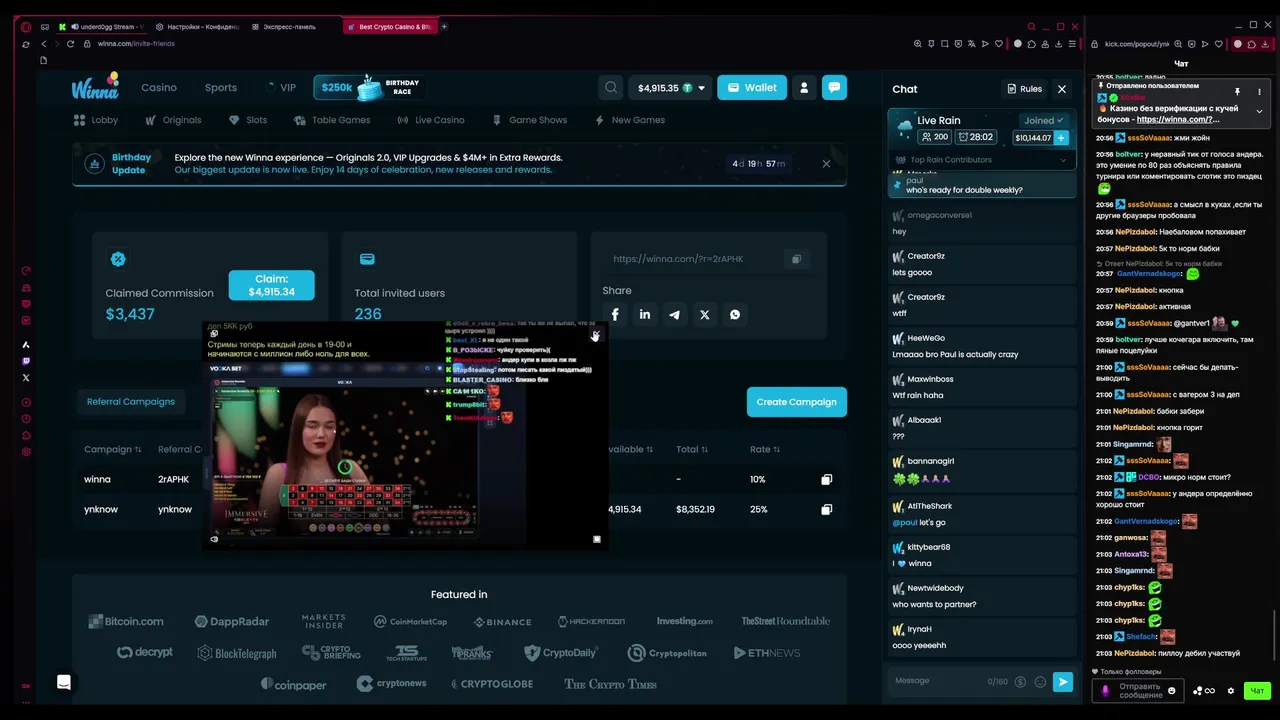
Task: Go to VIP page
Action: point(281,88)
